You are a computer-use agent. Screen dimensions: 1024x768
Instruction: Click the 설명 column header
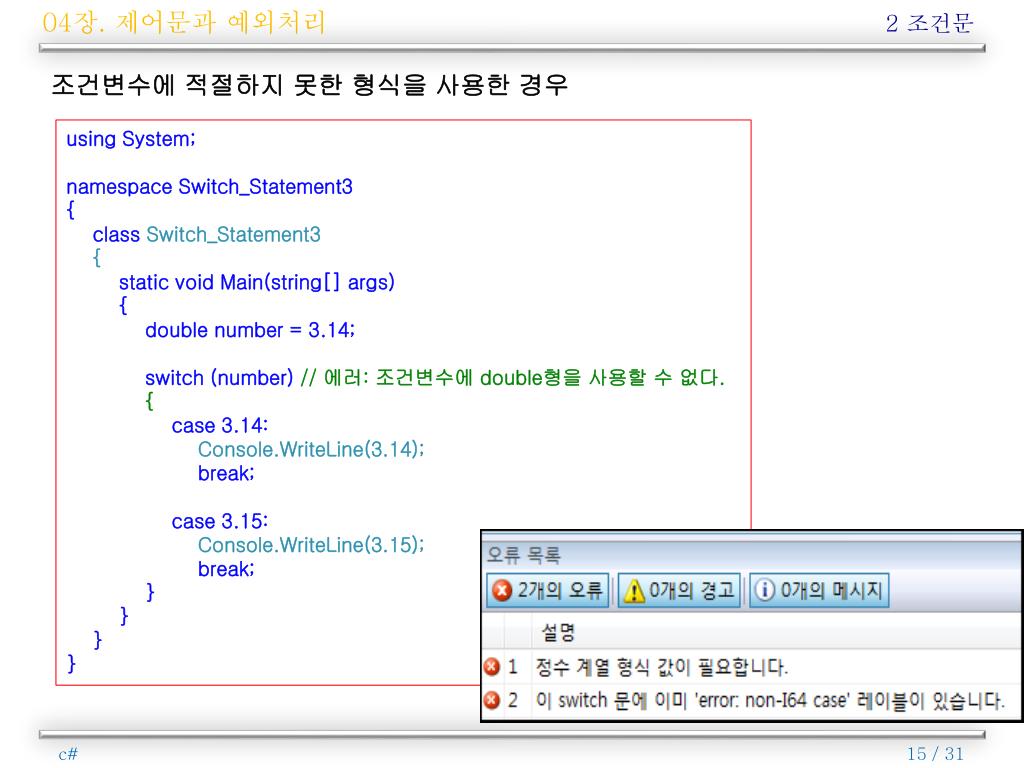(558, 632)
